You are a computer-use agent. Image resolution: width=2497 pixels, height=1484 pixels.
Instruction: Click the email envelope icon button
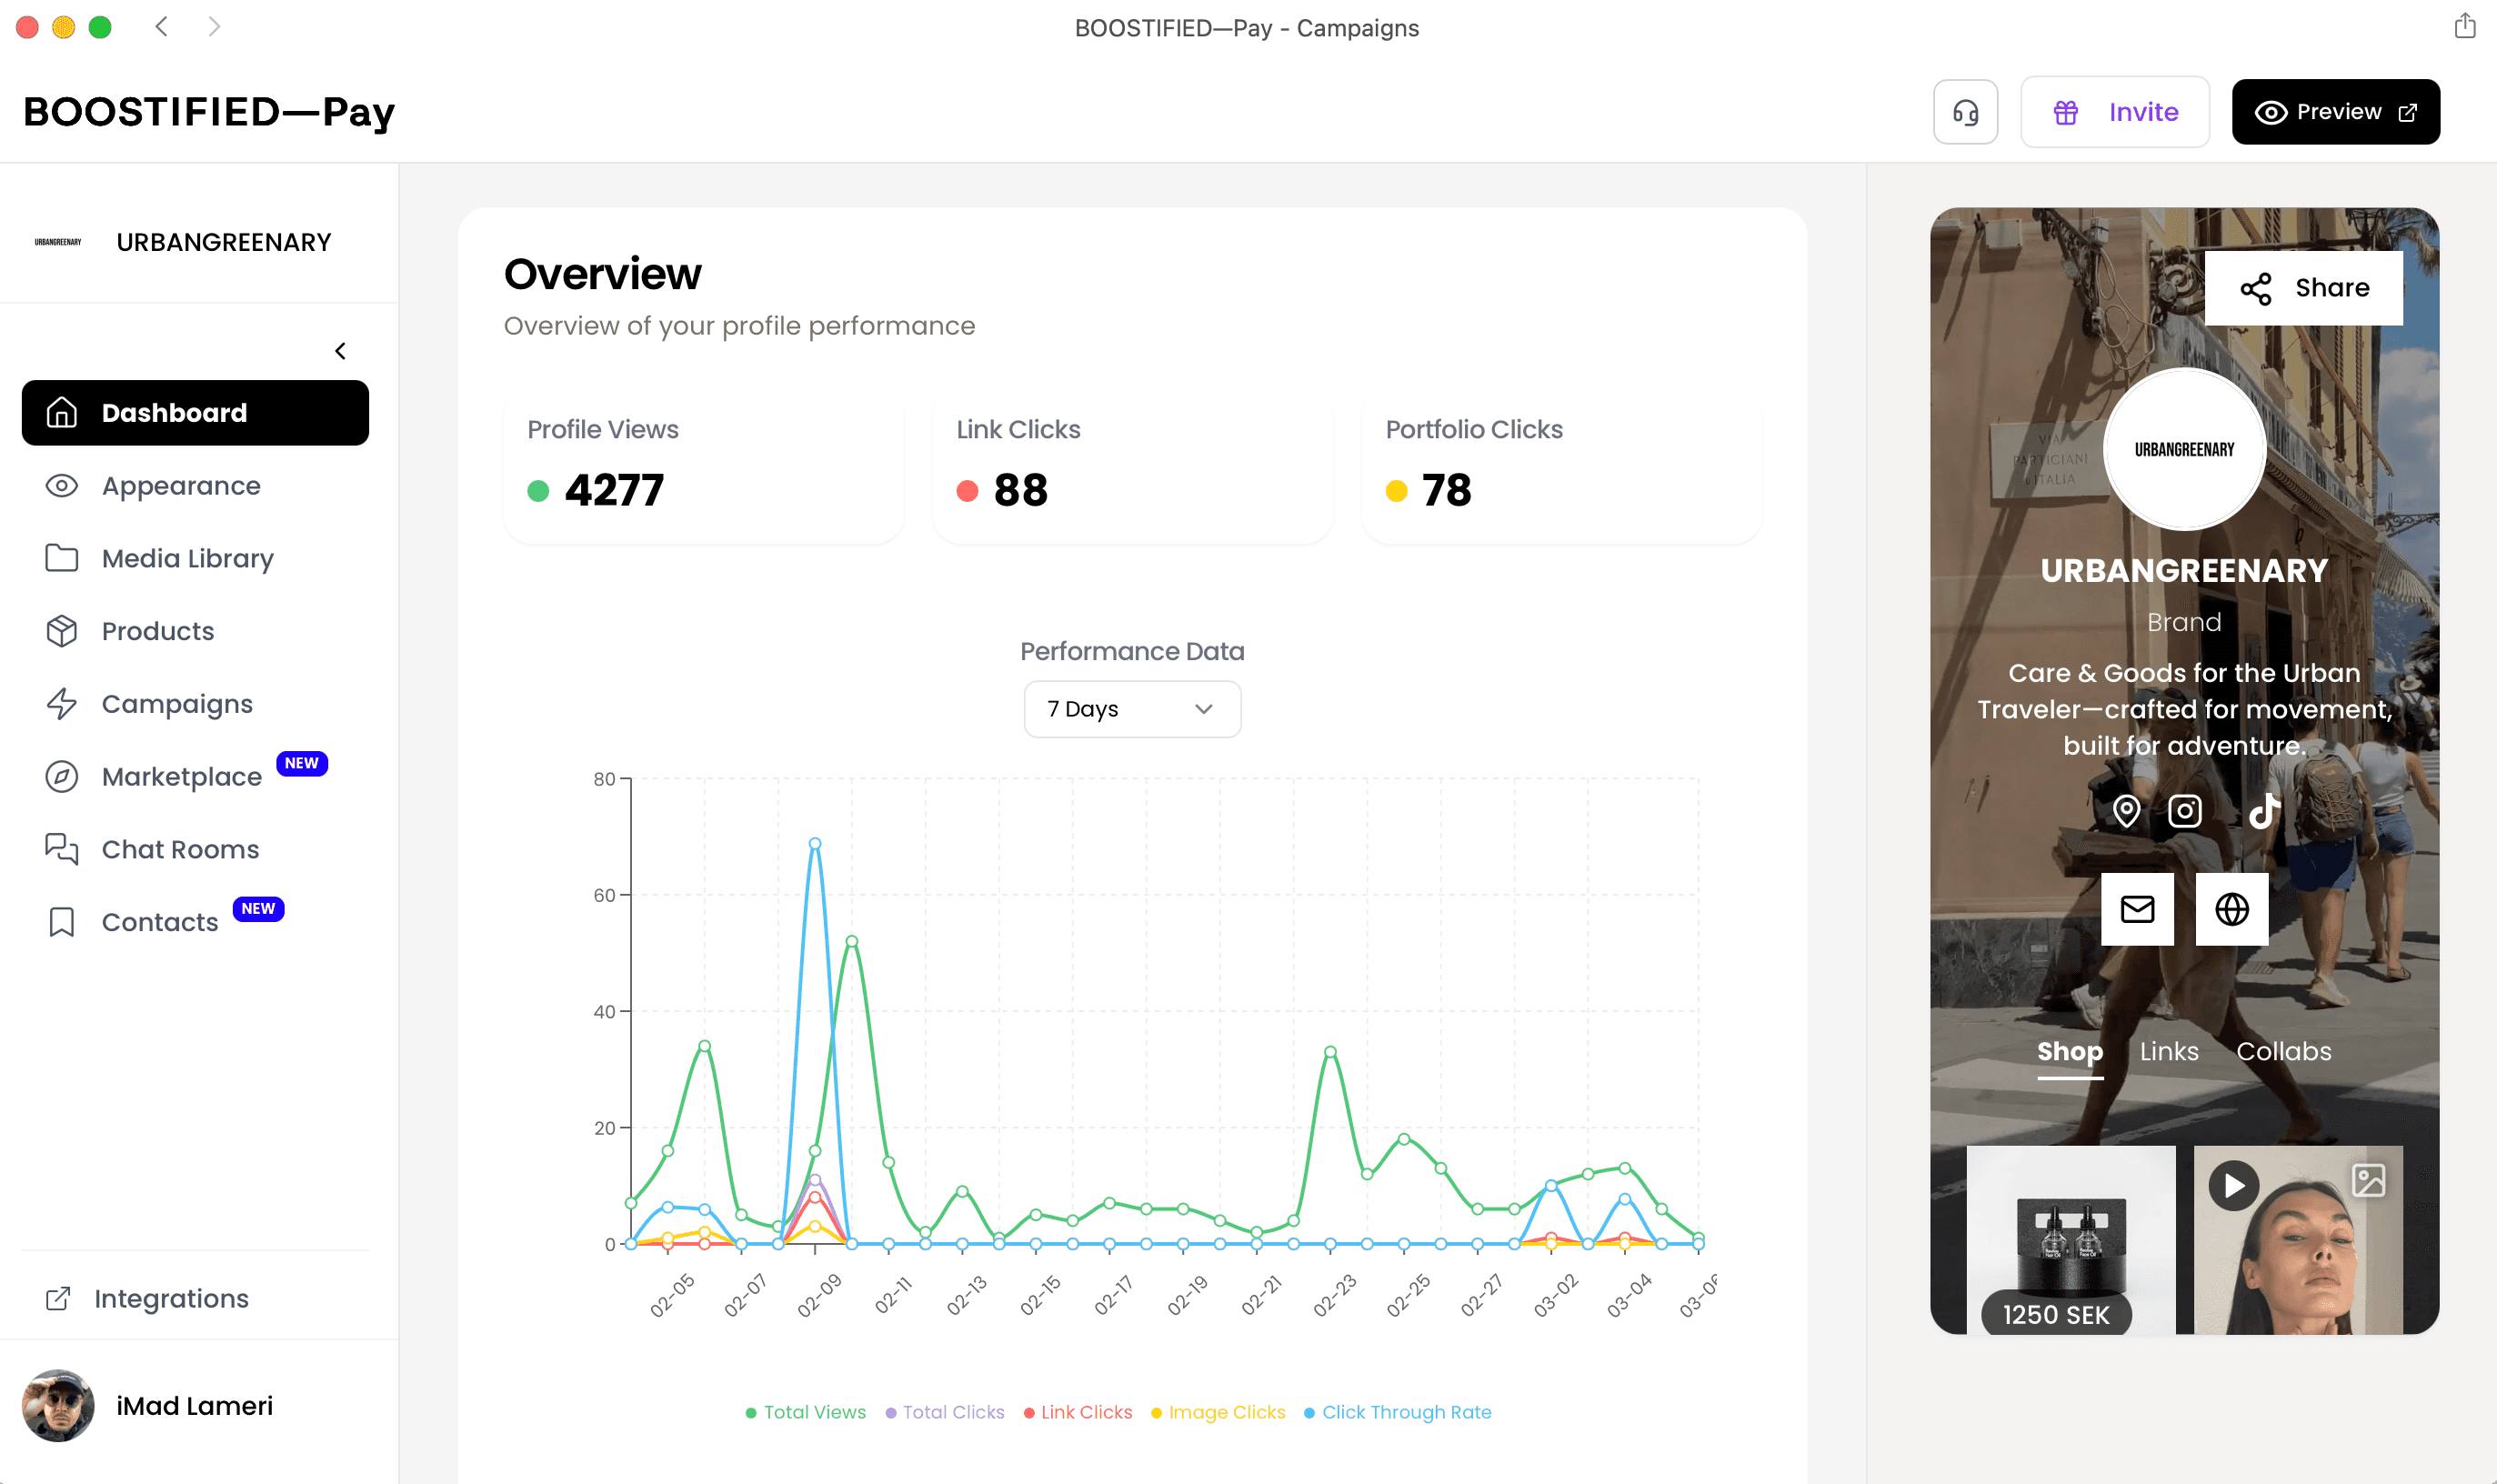pyautogui.click(x=2137, y=909)
